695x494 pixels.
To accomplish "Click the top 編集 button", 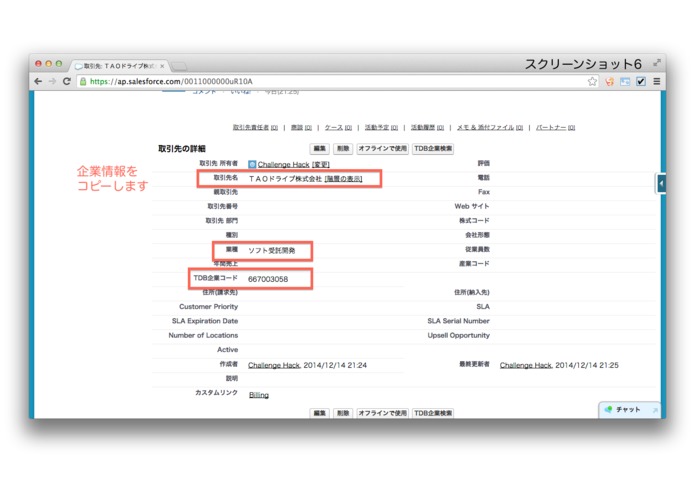I will pos(319,148).
